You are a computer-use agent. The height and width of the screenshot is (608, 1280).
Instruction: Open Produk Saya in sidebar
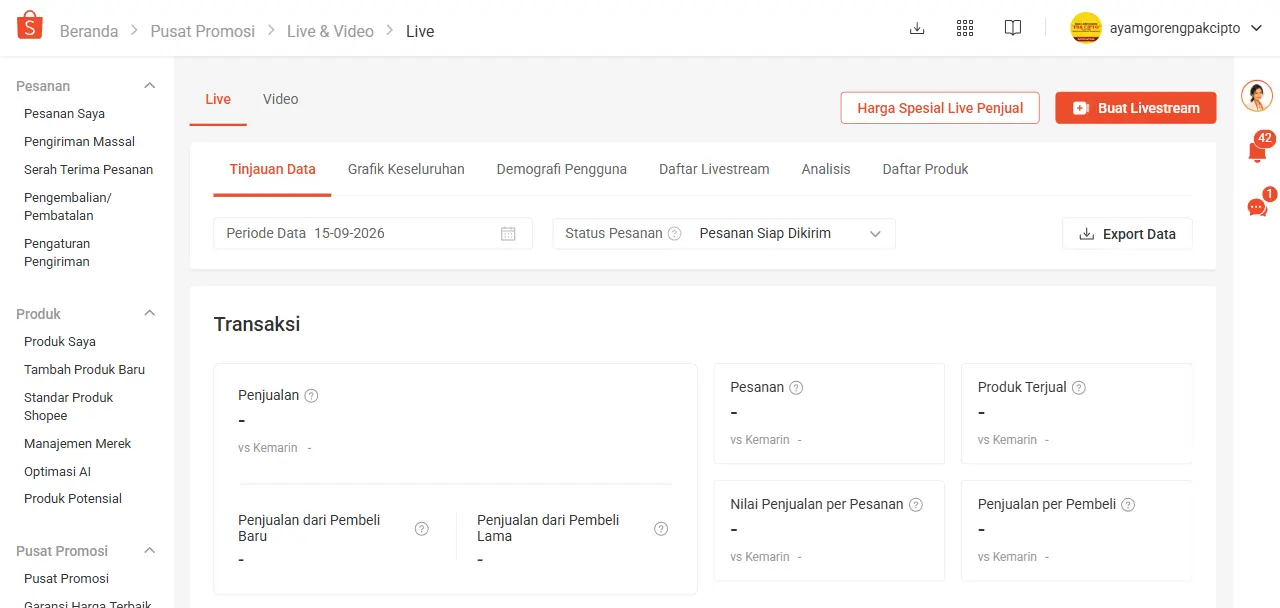pos(60,342)
